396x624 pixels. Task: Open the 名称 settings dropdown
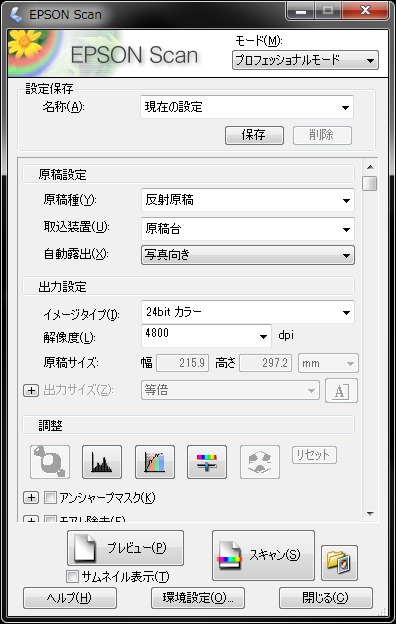point(247,107)
